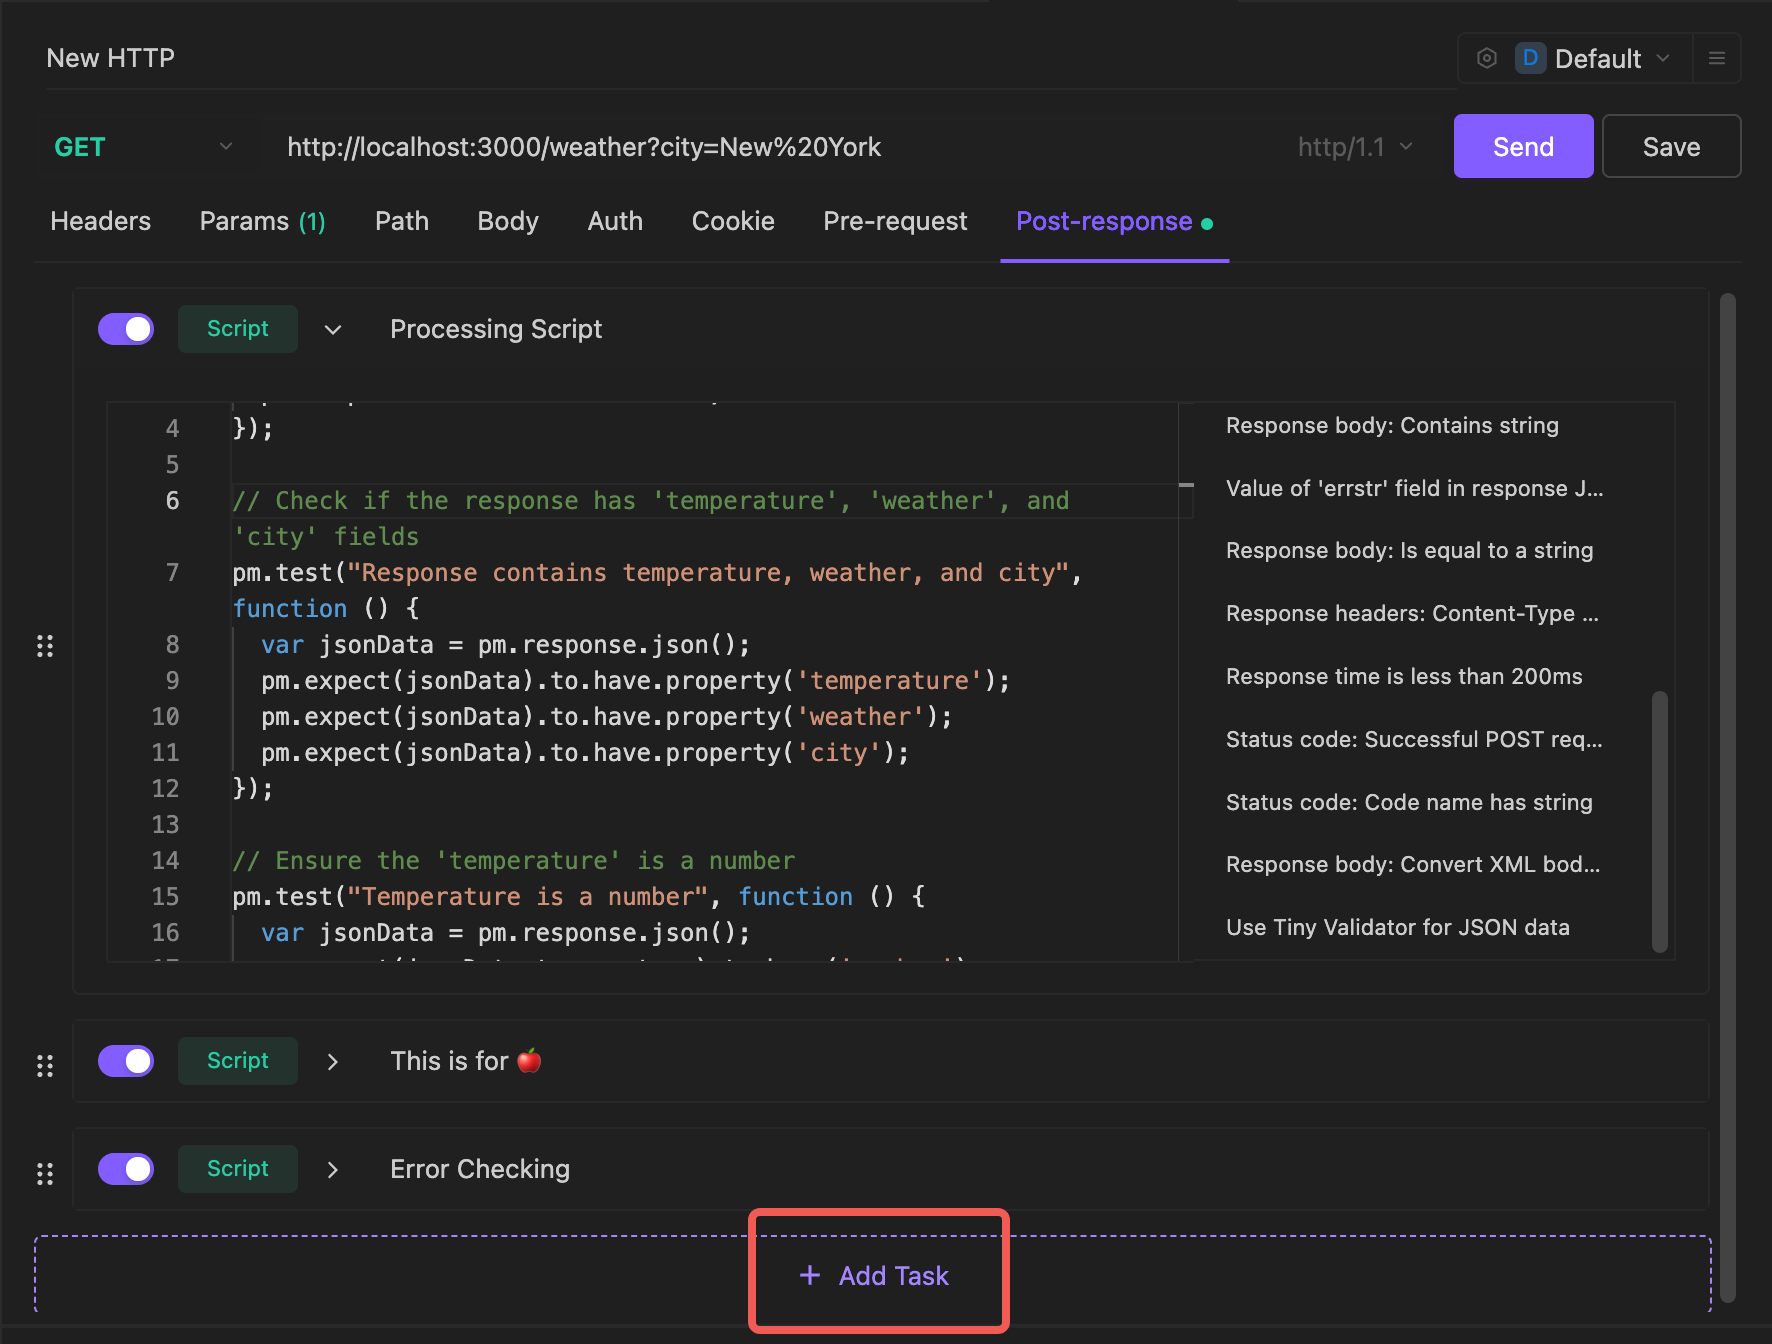Image resolution: width=1772 pixels, height=1344 pixels.
Task: Switch to the Pre-request tab
Action: pos(895,221)
